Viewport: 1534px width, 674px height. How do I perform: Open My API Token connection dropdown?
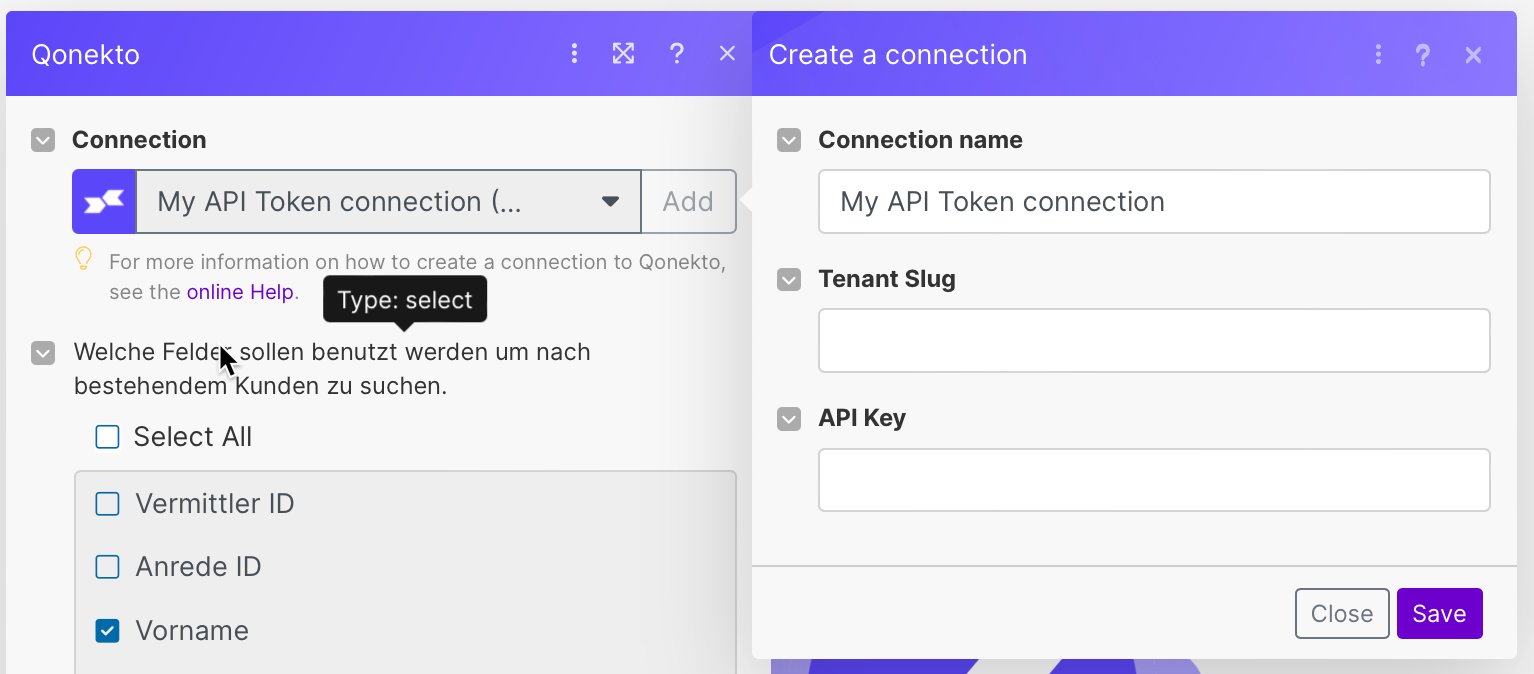pyautogui.click(x=388, y=202)
